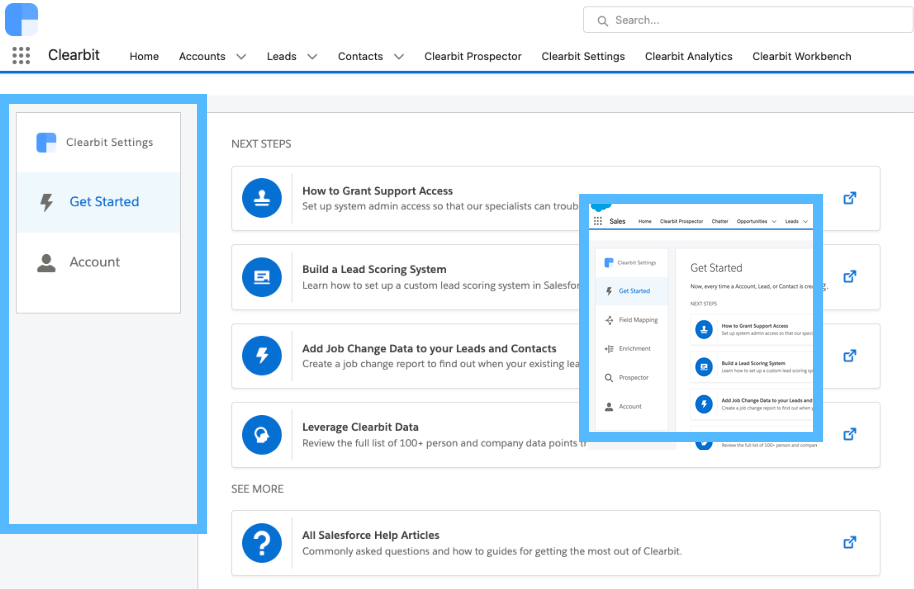The height and width of the screenshot is (589, 914).
Task: Open All Salesforce Help Articles external link icon
Action: pyautogui.click(x=850, y=542)
